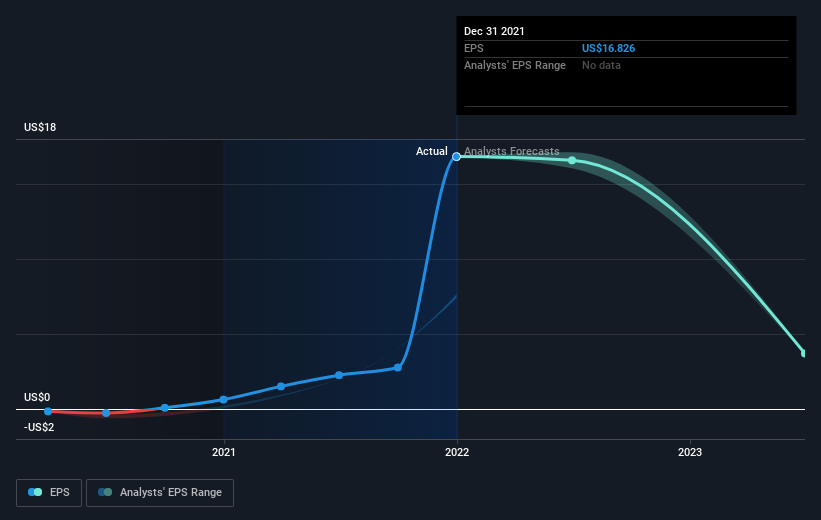Click the 'US$0' y-axis label
821x520 pixels.
(37, 397)
